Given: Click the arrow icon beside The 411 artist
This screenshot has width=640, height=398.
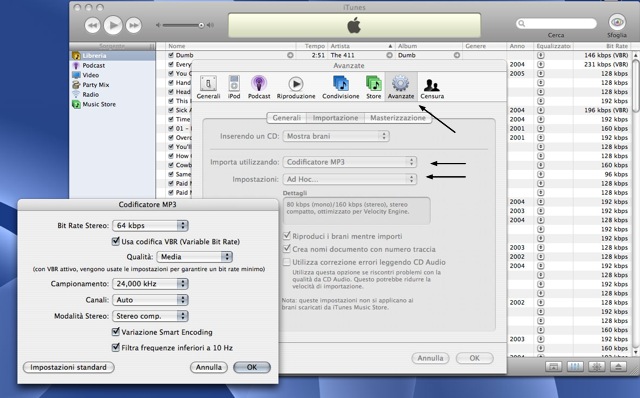Looking at the screenshot, I should (389, 55).
